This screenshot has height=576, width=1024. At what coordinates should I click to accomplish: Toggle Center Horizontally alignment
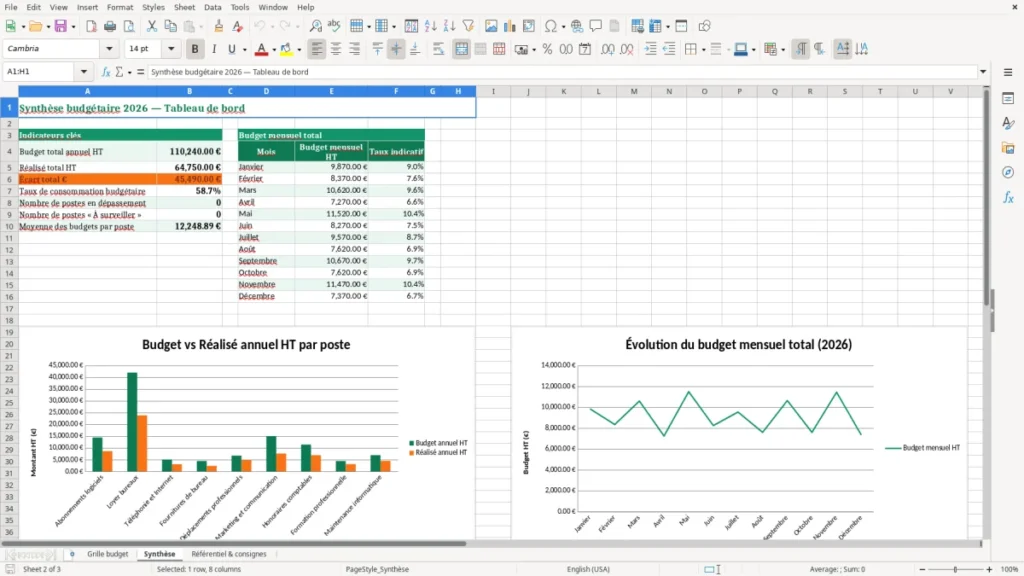click(x=336, y=49)
